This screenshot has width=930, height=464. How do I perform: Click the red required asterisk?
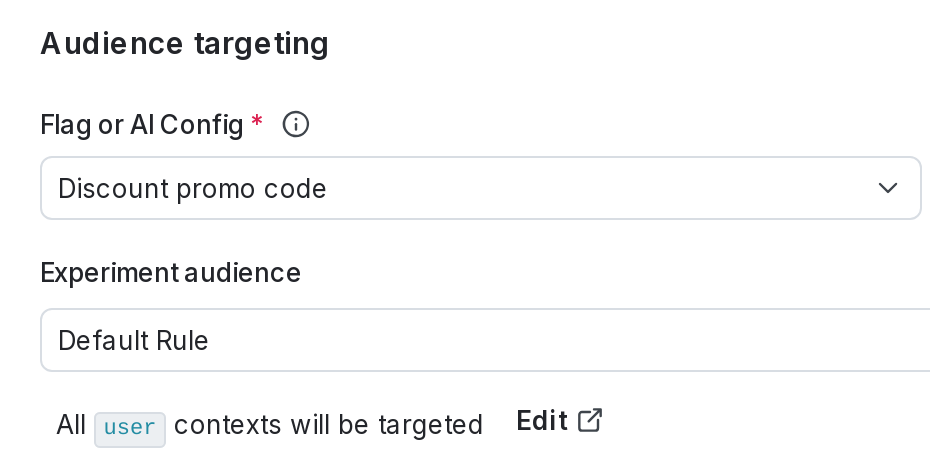[x=257, y=123]
